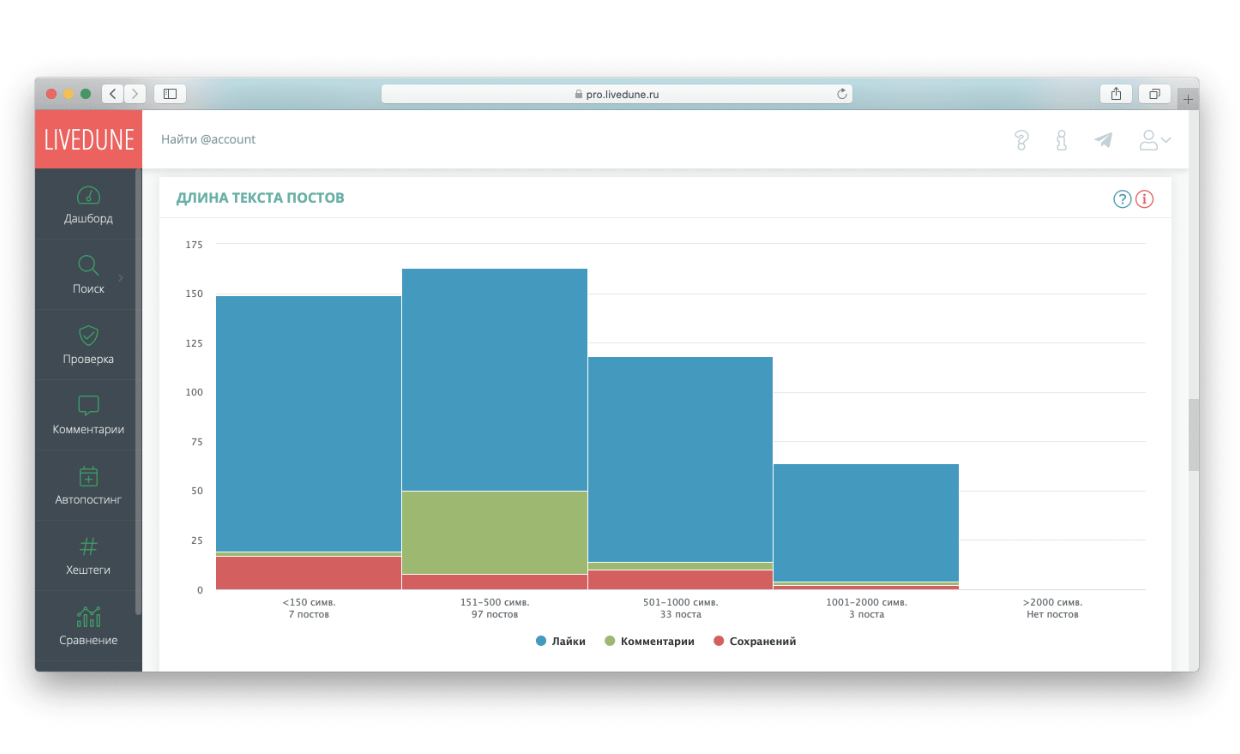Screen dimensions: 1240x754
Task: Open the Сравнение chart icon
Action: [x=88, y=617]
